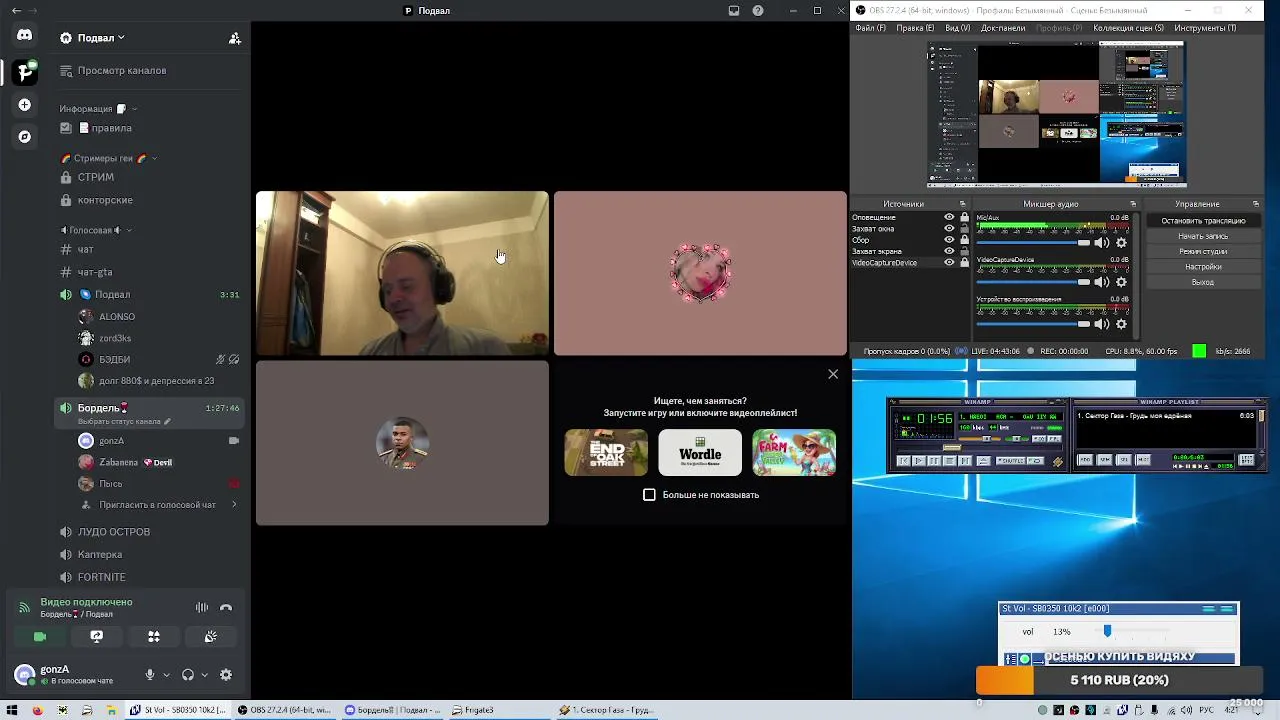Viewport: 1280px width, 720px height.
Task: Open the Discord inbox icon in title bar
Action: tap(734, 11)
